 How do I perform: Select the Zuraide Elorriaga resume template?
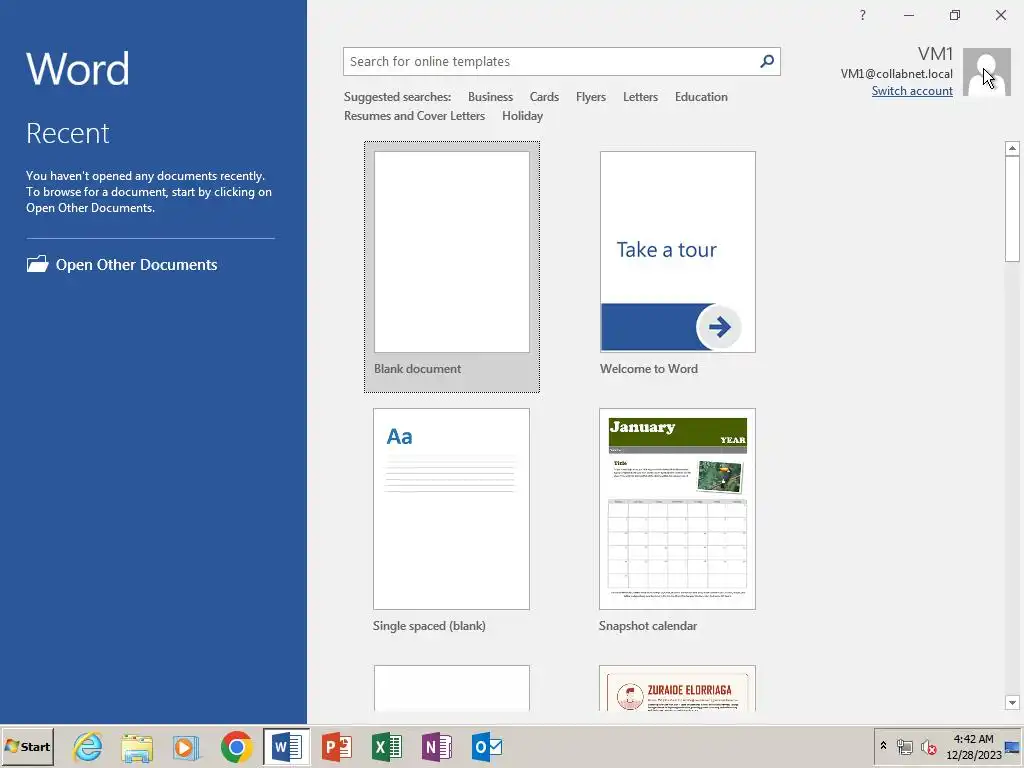[x=677, y=688]
